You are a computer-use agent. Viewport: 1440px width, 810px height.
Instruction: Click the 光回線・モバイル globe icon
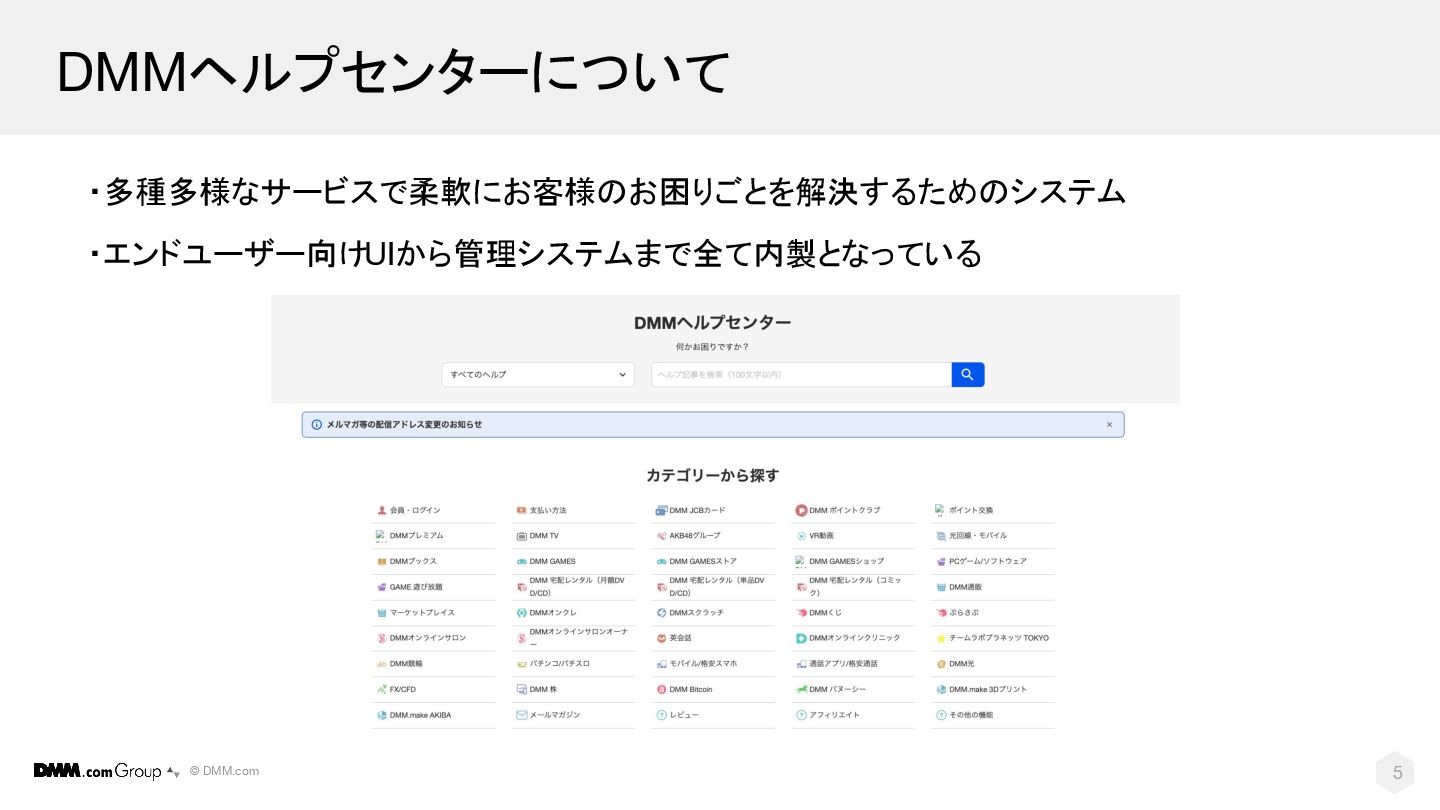[941, 536]
